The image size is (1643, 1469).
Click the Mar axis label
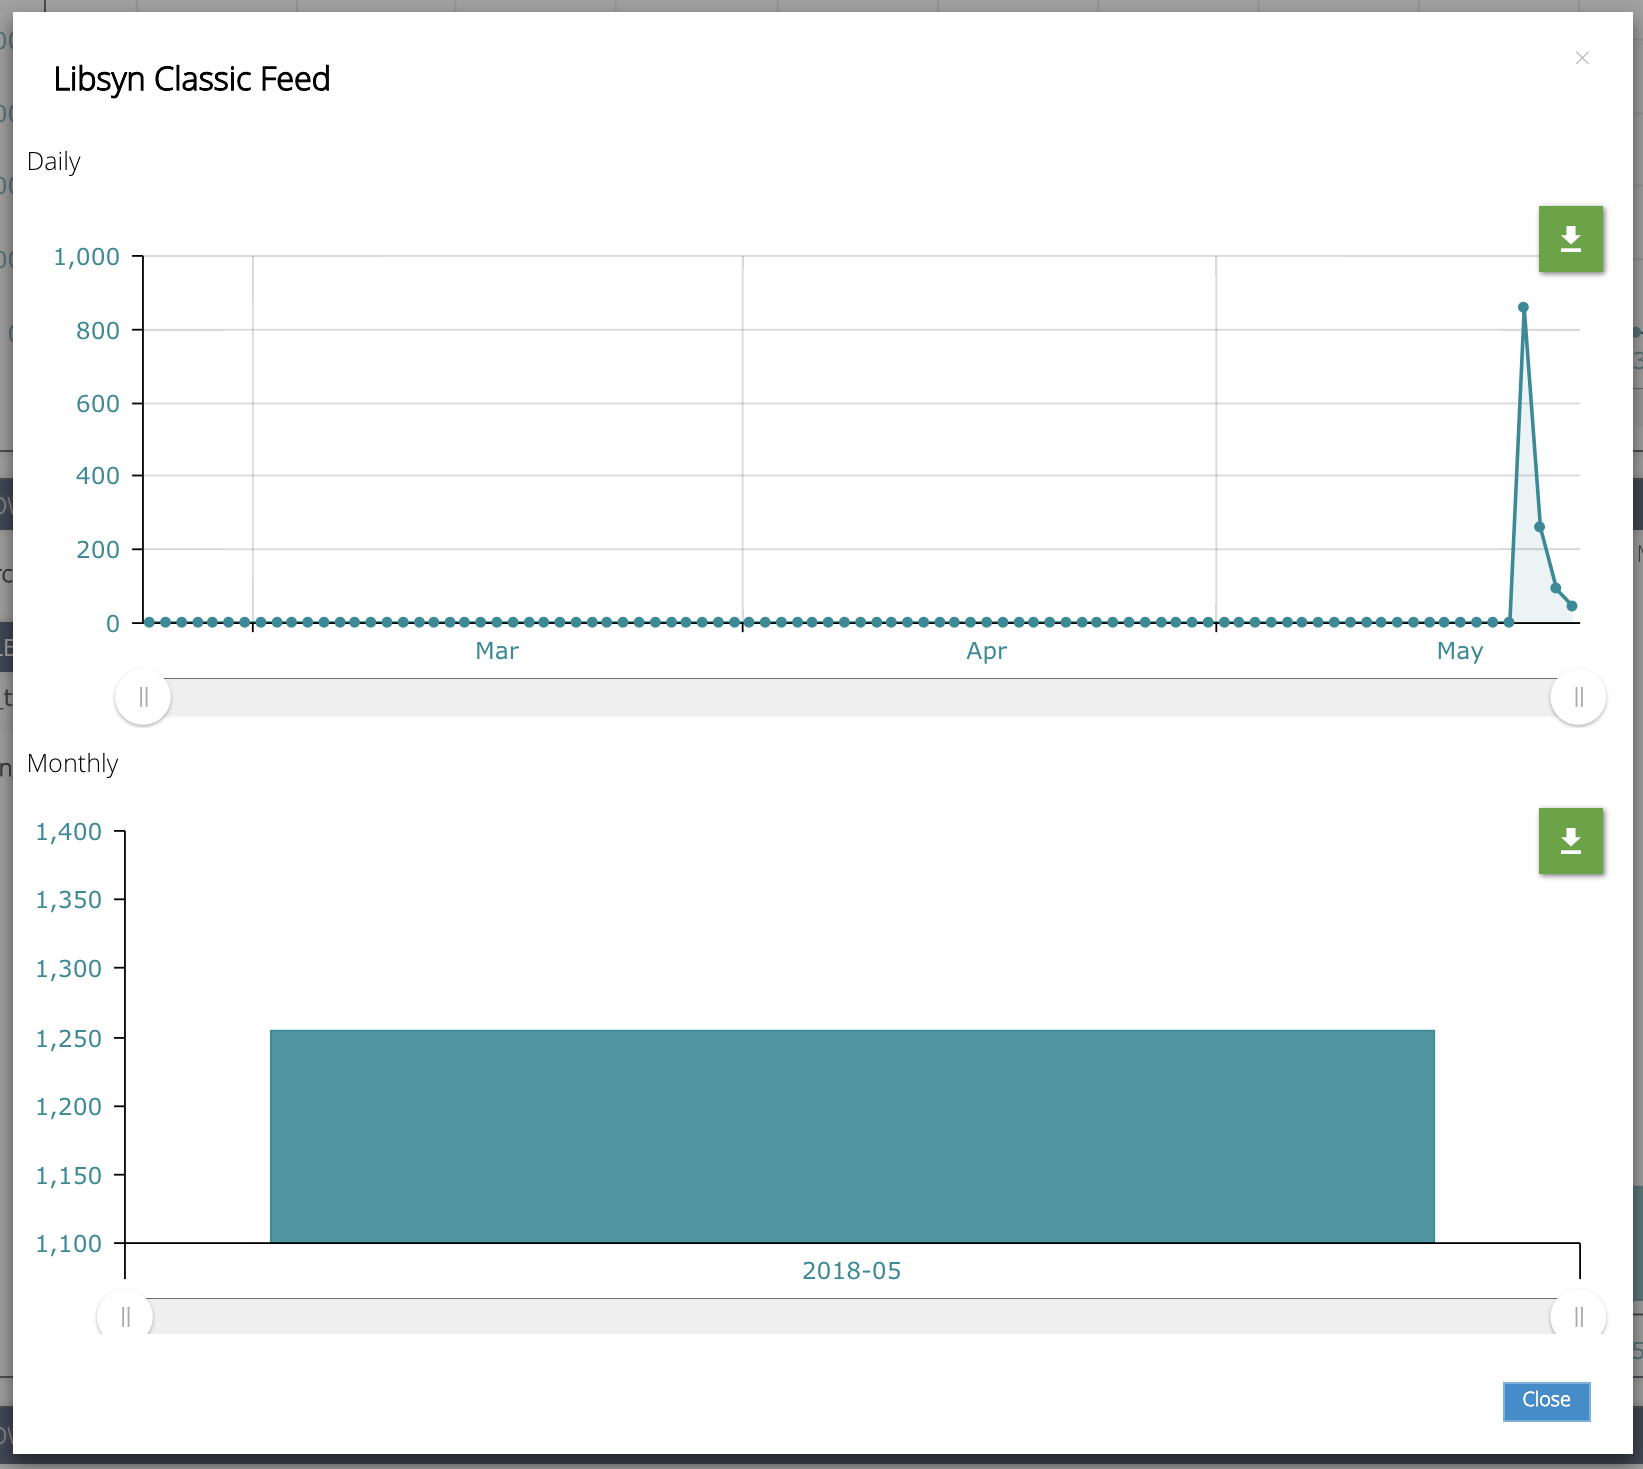pyautogui.click(x=497, y=651)
